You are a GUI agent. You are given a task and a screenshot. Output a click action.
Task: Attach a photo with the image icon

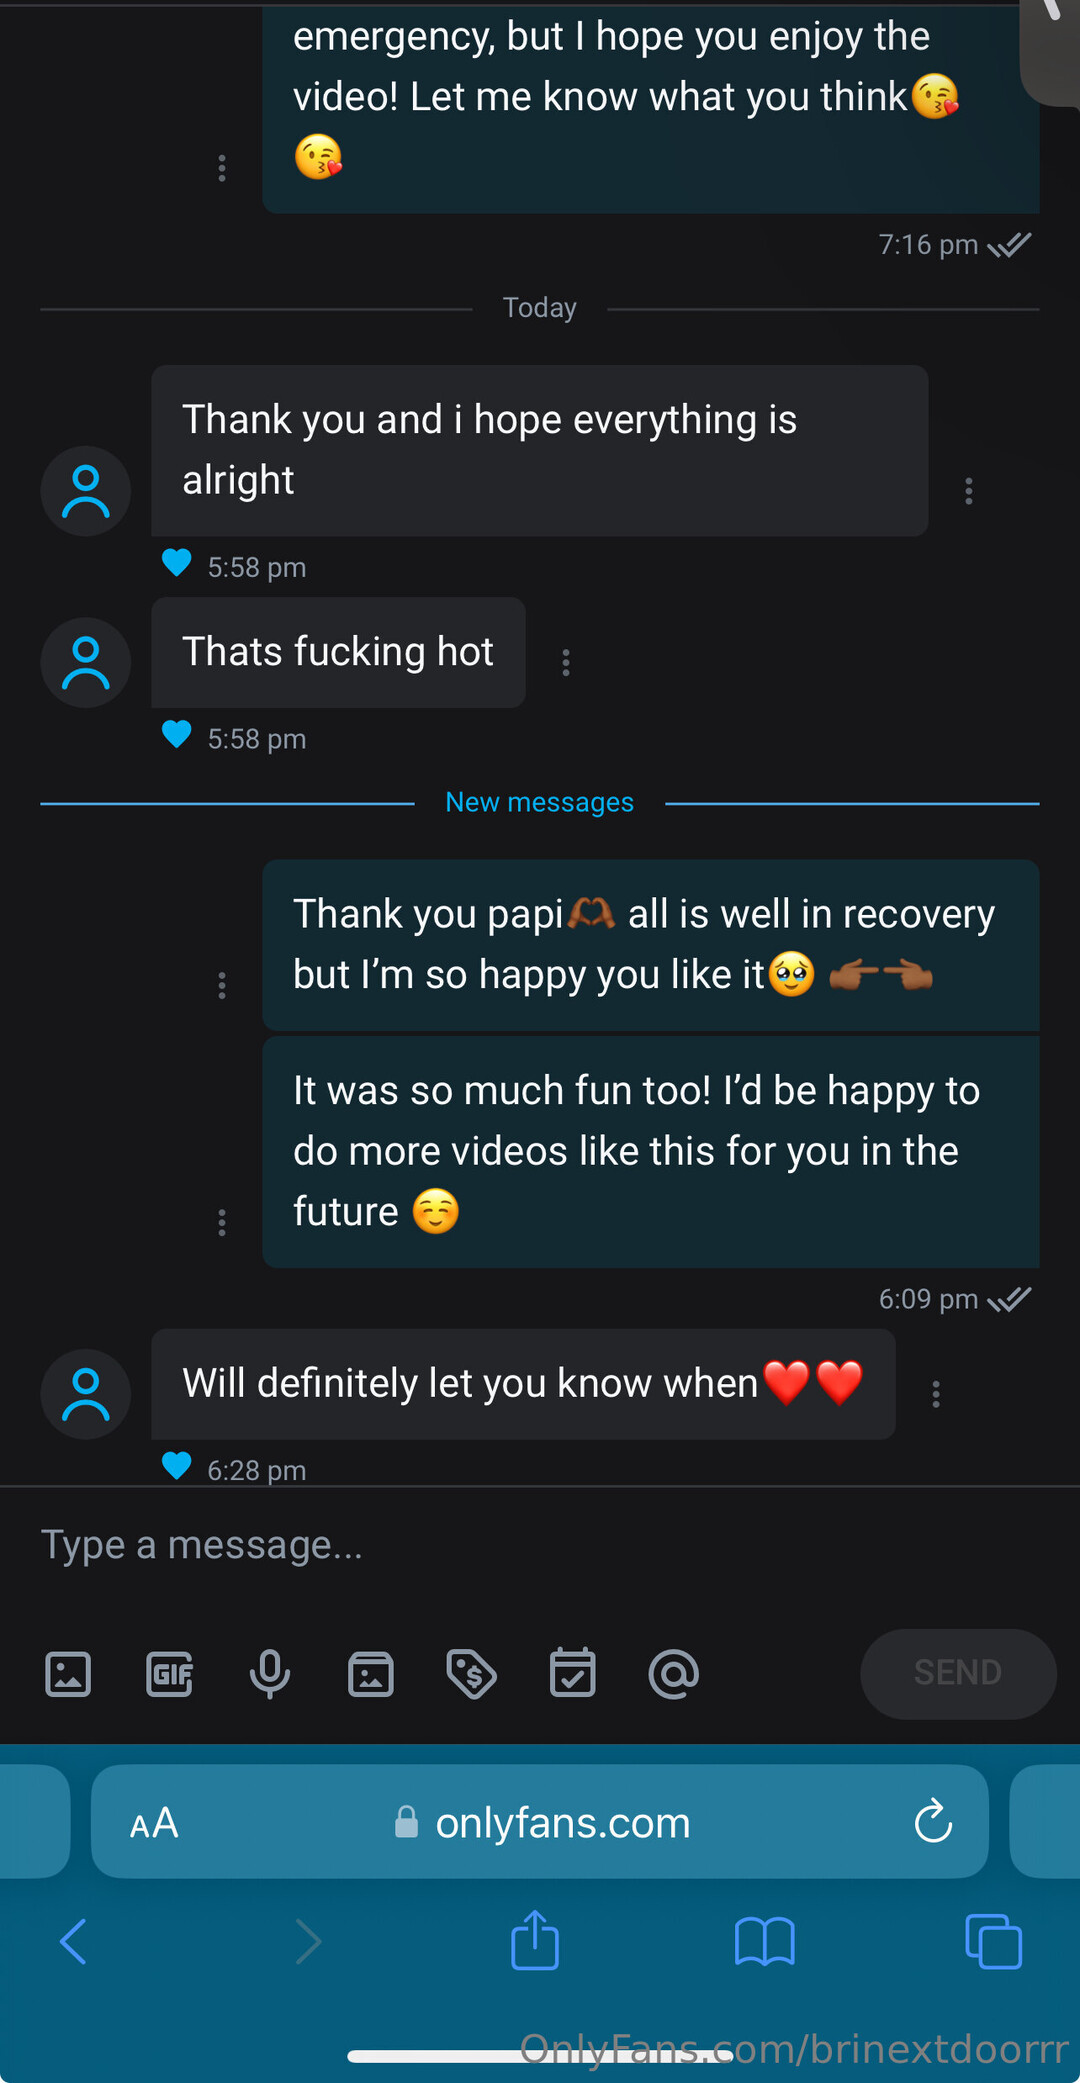pyautogui.click(x=68, y=1673)
